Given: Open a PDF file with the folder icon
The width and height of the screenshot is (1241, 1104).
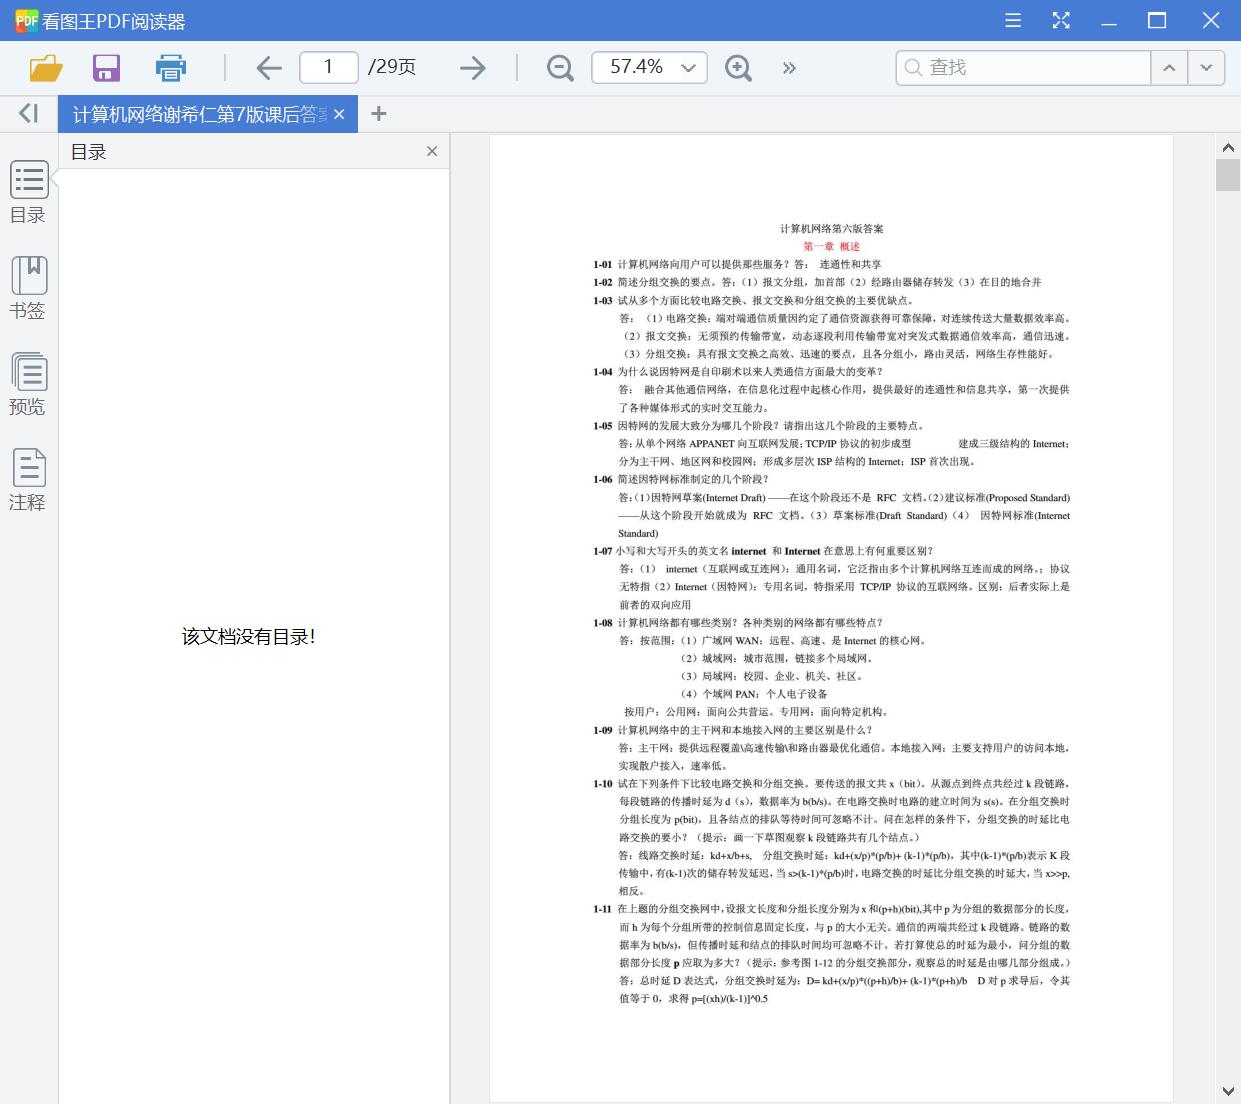Looking at the screenshot, I should tap(43, 67).
